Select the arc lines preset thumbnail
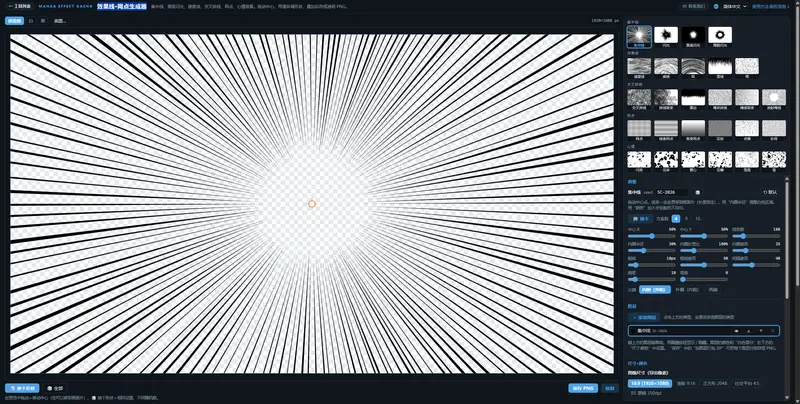Screen dimensions: 800x404 (x=693, y=67)
